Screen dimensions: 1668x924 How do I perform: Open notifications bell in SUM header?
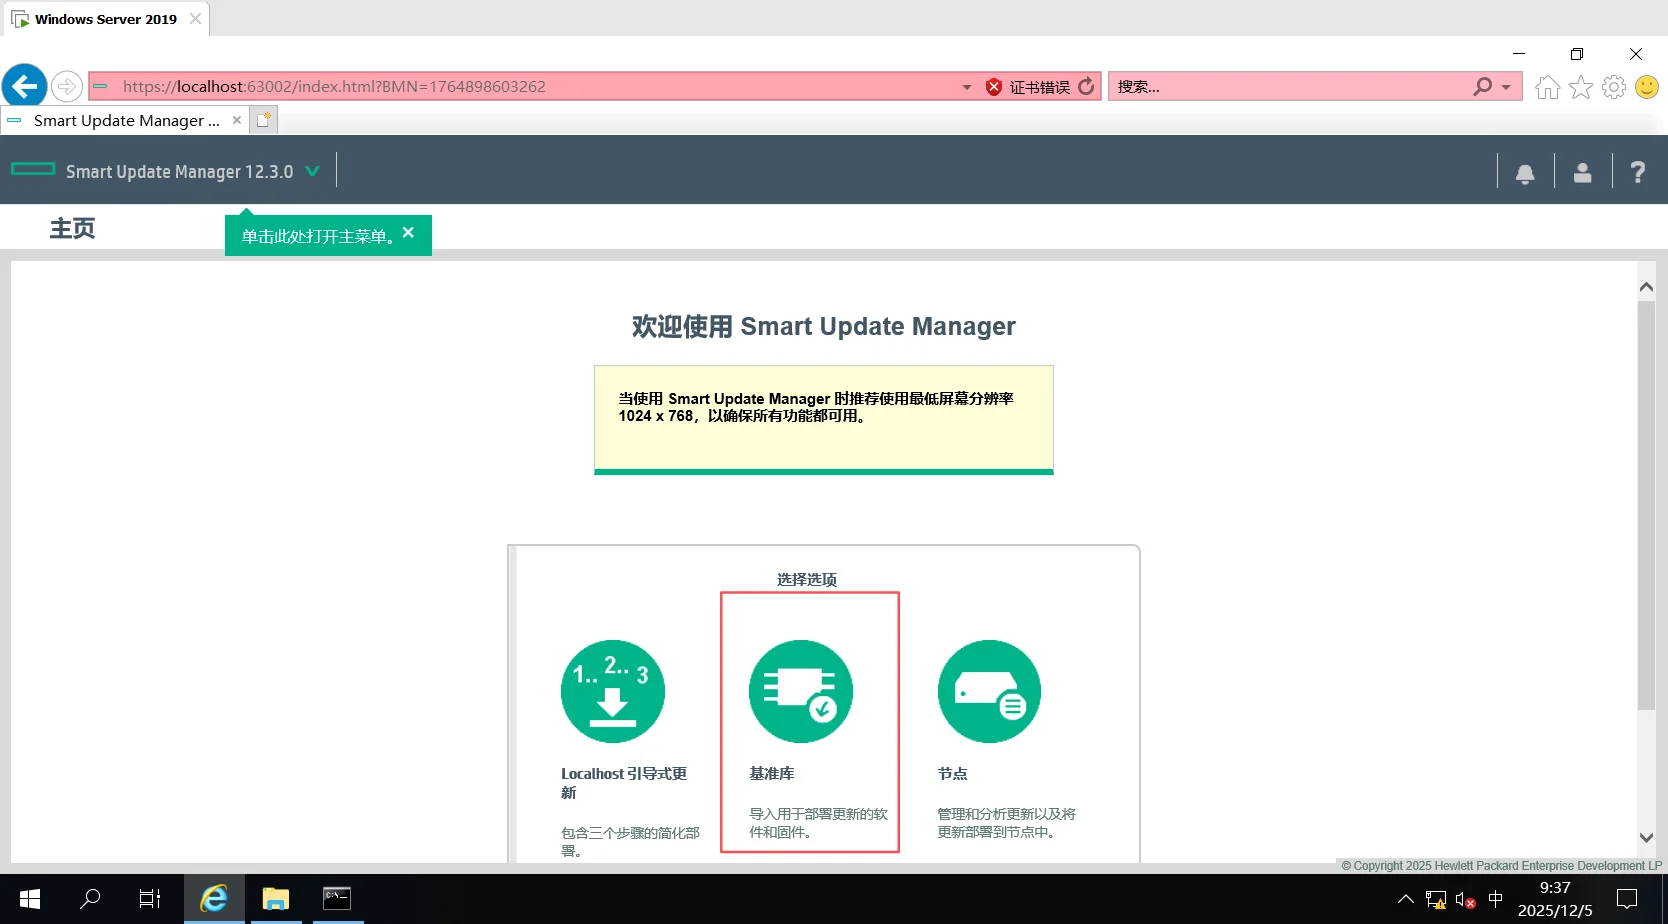[x=1525, y=173]
